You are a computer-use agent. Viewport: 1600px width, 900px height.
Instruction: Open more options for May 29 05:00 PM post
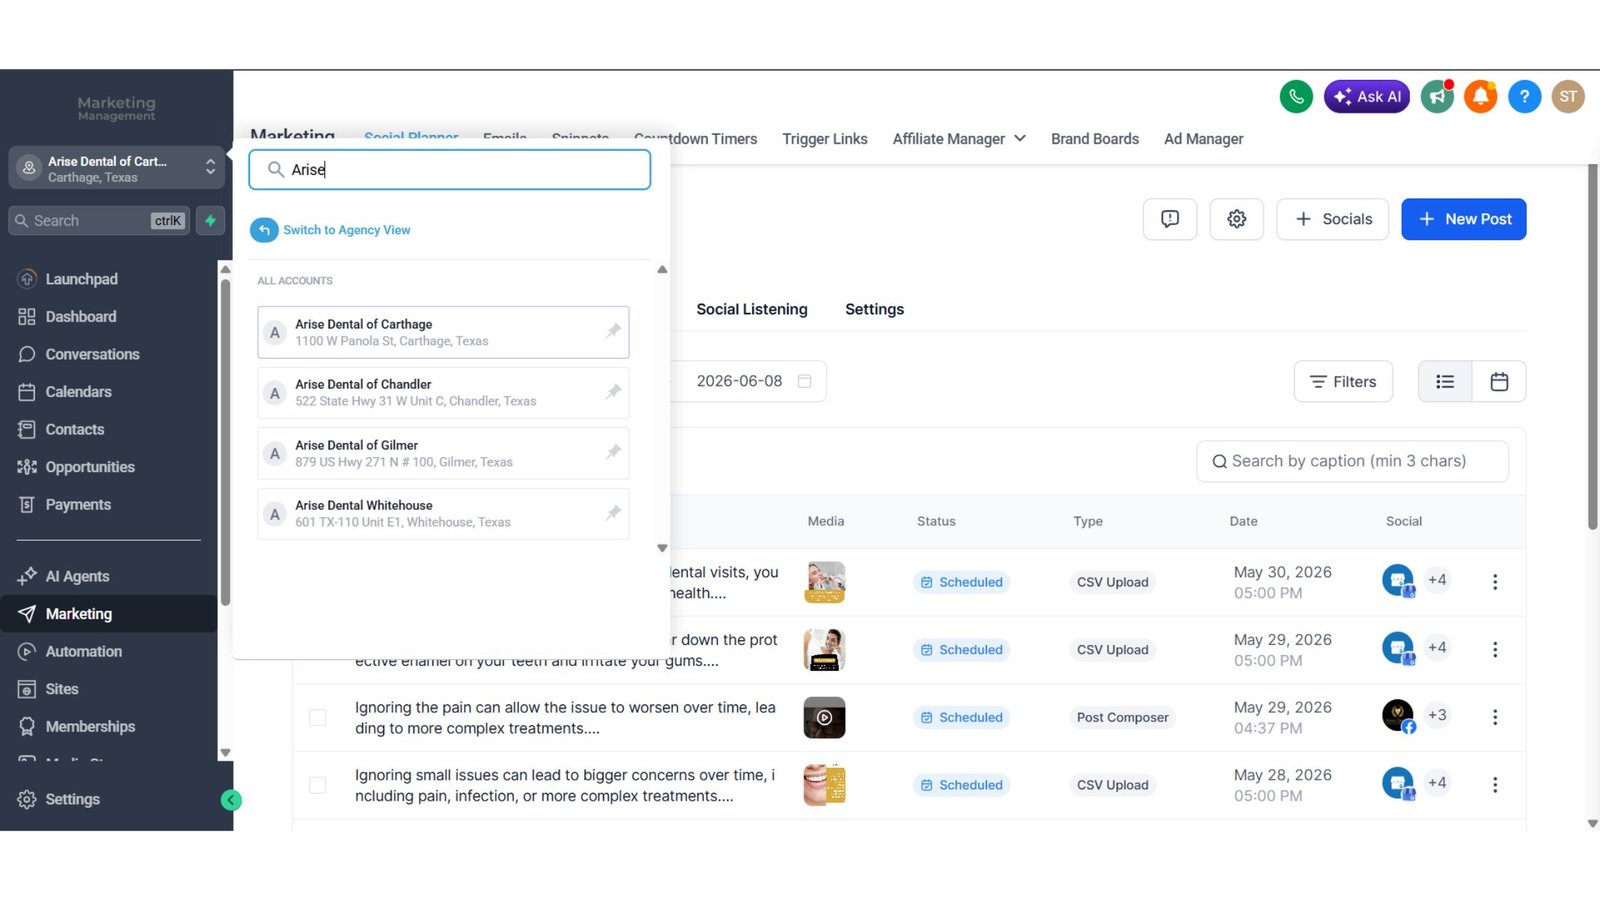point(1495,650)
